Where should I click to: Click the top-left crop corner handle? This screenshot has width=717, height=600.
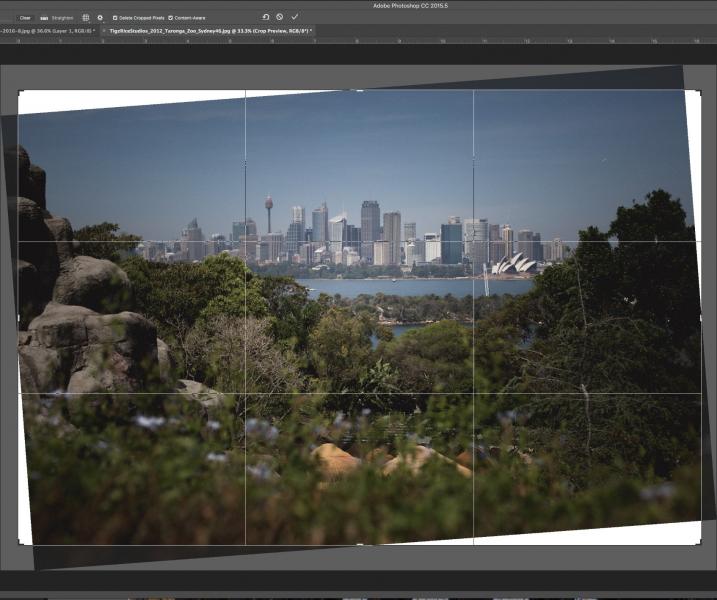pos(20,92)
